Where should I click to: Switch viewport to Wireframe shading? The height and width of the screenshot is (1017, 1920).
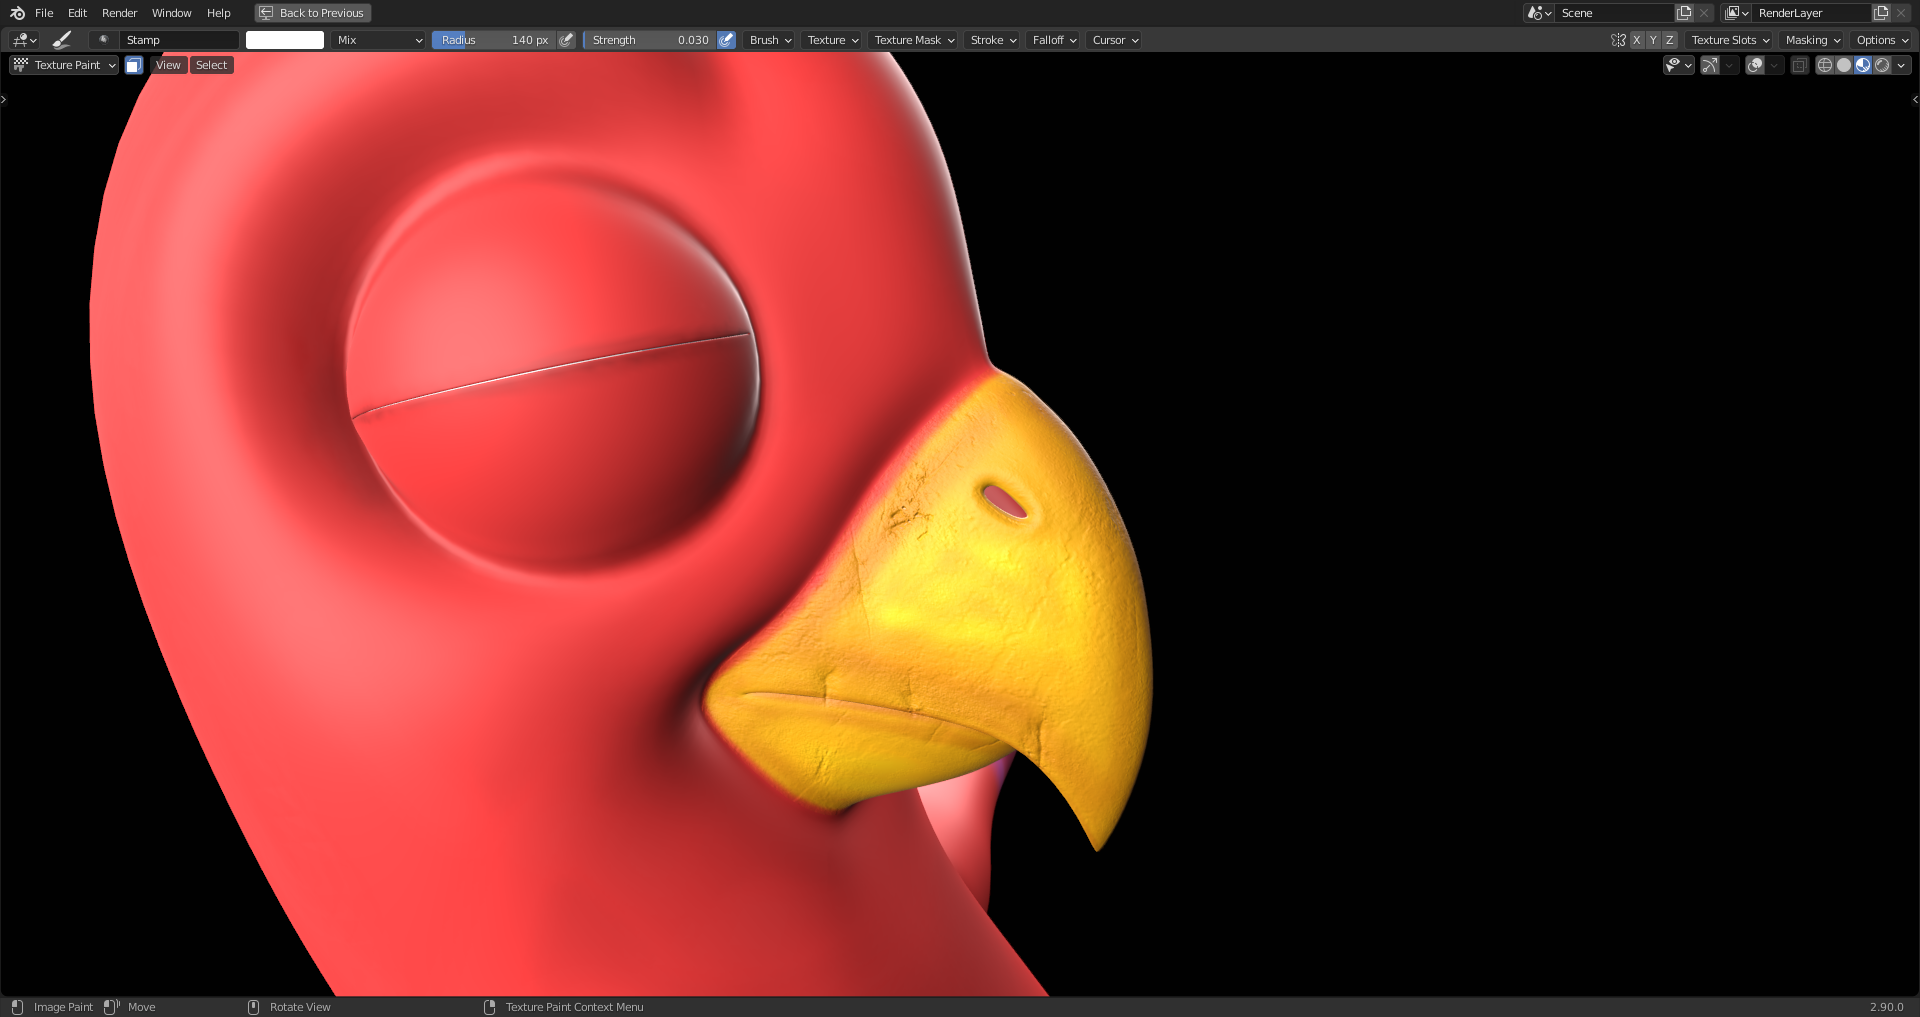pyautogui.click(x=1824, y=64)
